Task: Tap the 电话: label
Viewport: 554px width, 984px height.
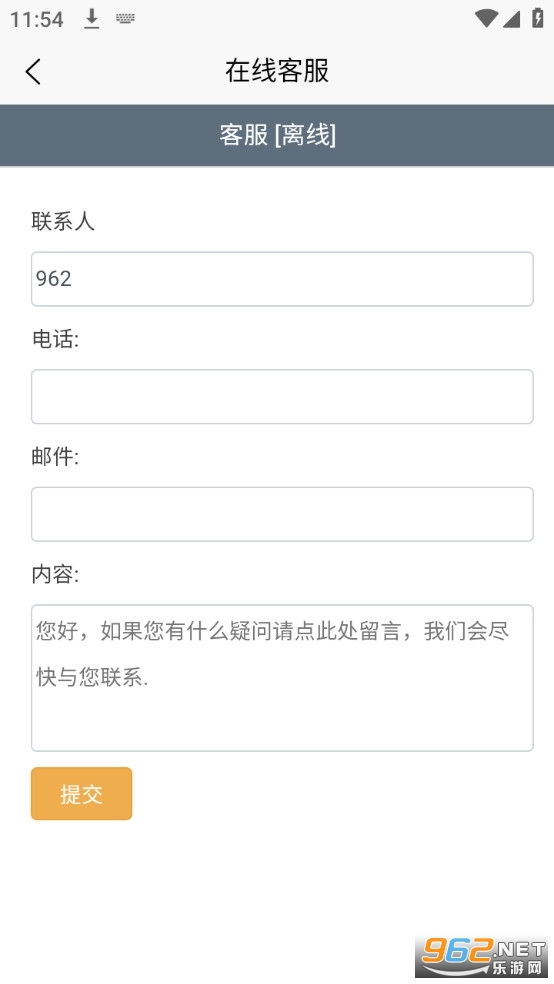Action: (55, 339)
